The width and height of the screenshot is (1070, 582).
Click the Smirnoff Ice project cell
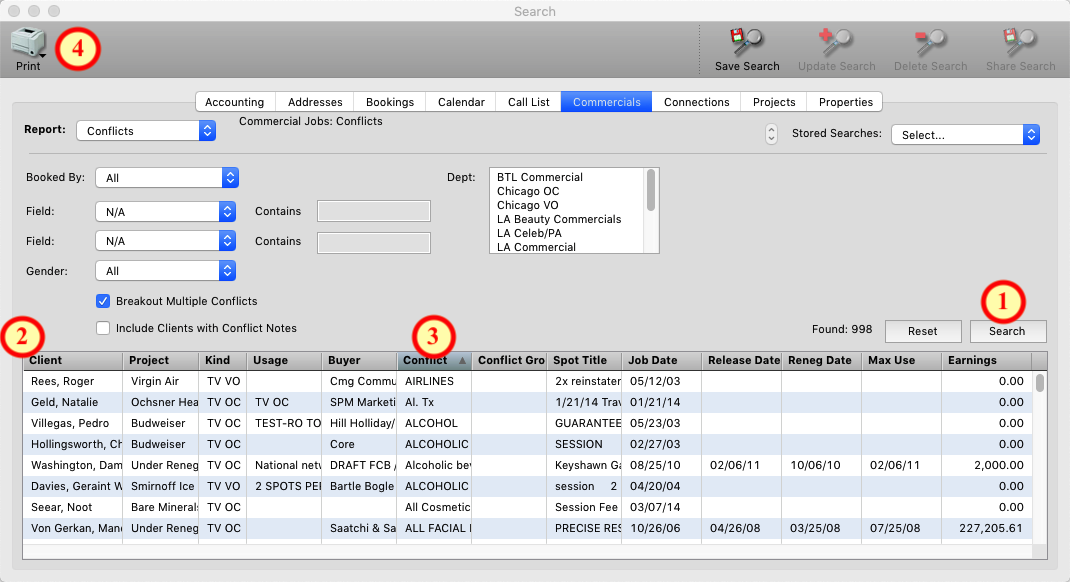click(x=162, y=486)
